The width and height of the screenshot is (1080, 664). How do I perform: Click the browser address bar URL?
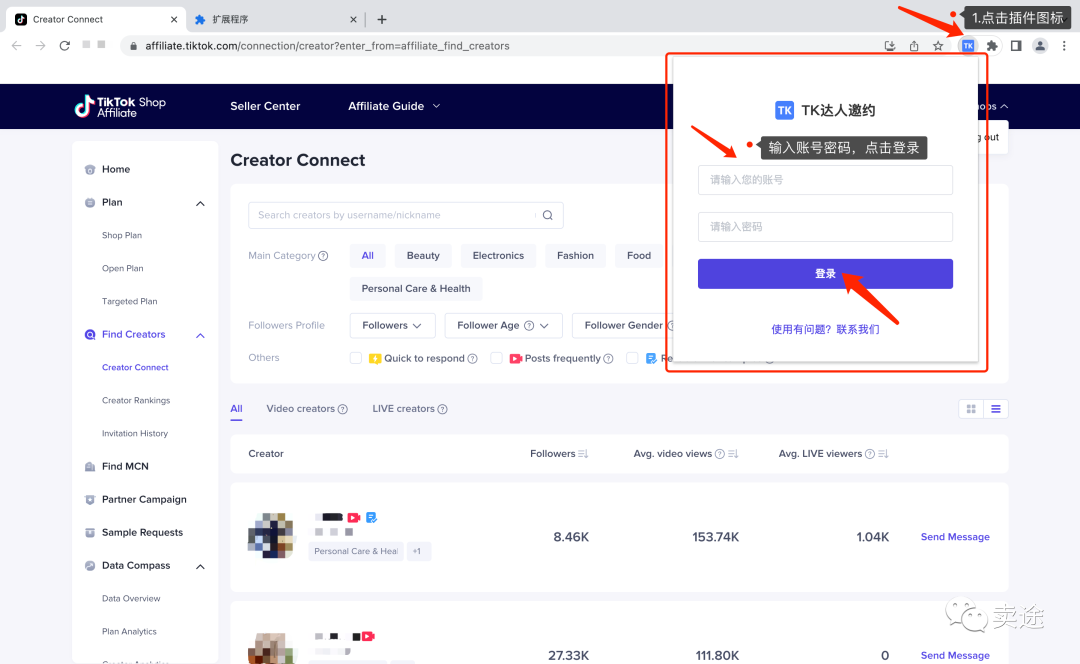click(327, 45)
